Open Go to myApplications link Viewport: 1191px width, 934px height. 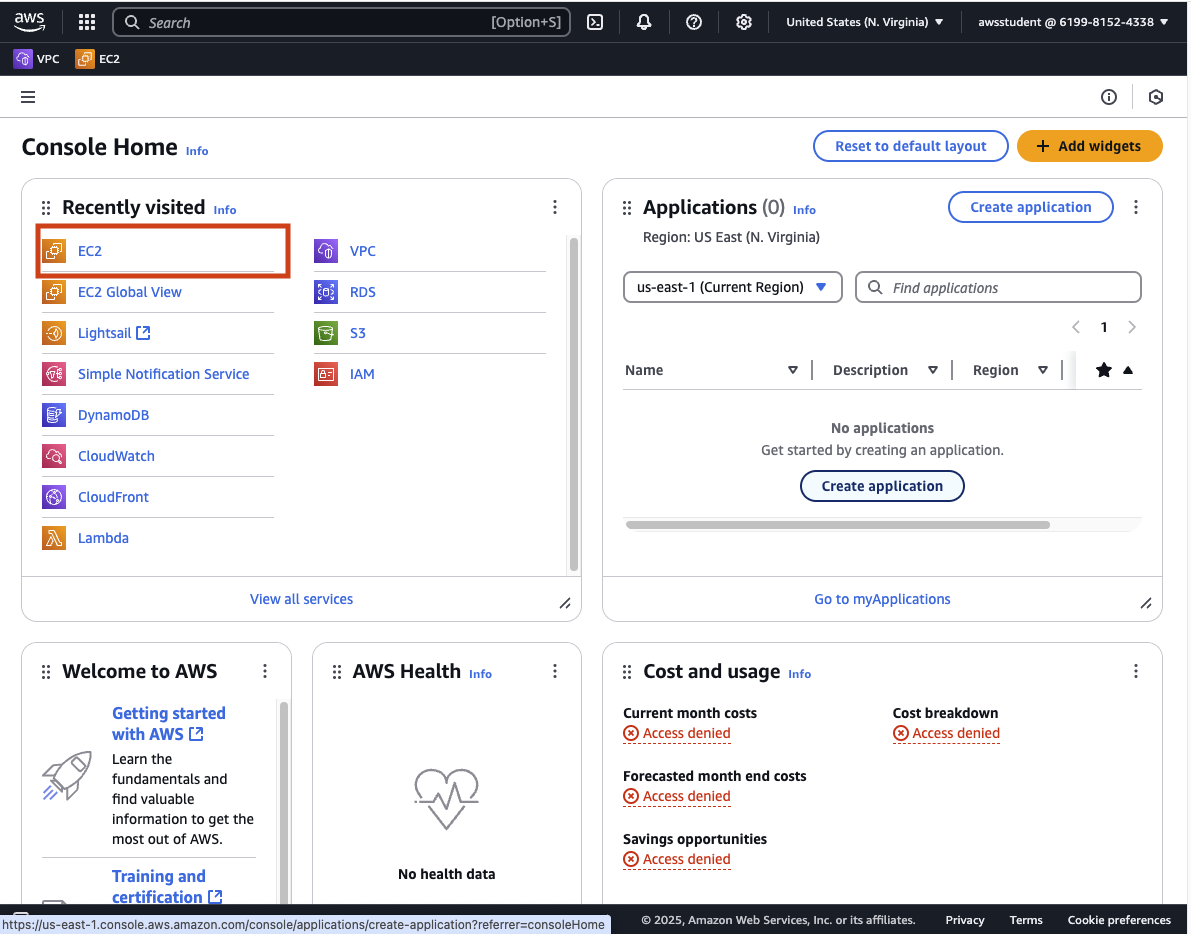tap(882, 599)
